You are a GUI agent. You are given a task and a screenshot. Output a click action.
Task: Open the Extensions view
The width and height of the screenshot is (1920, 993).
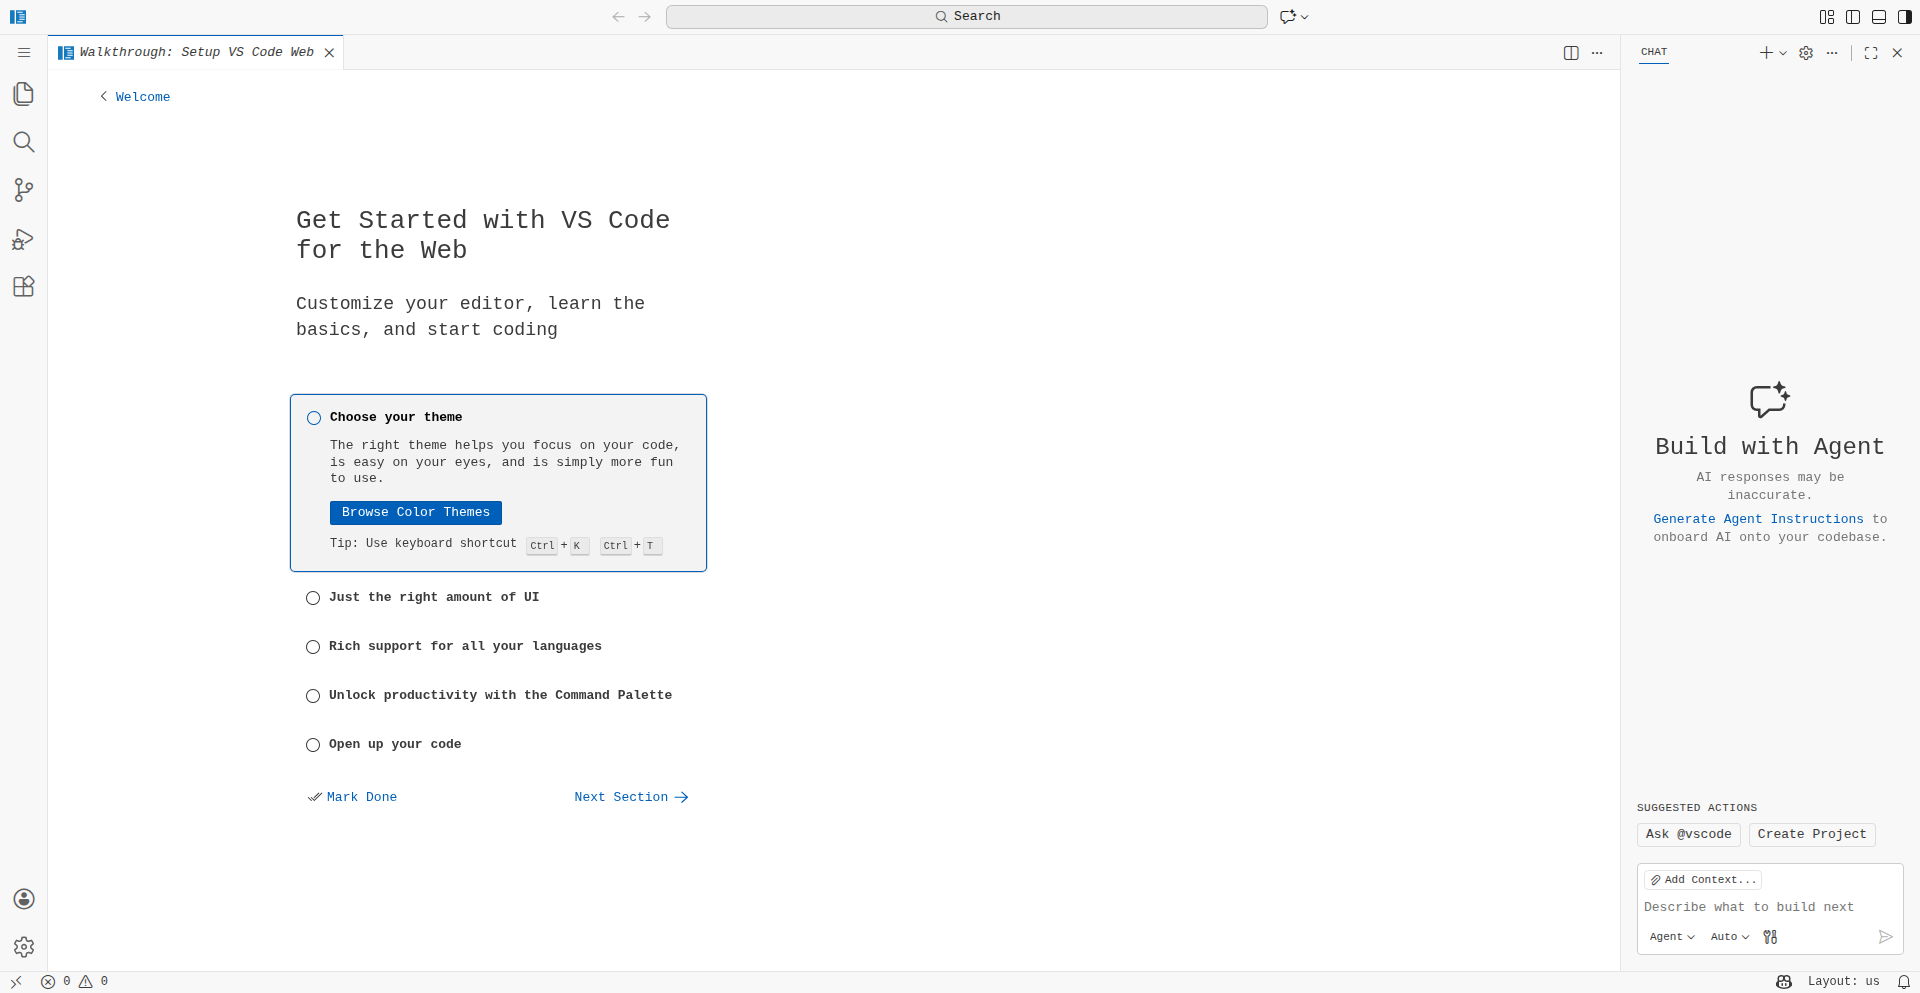pos(24,287)
